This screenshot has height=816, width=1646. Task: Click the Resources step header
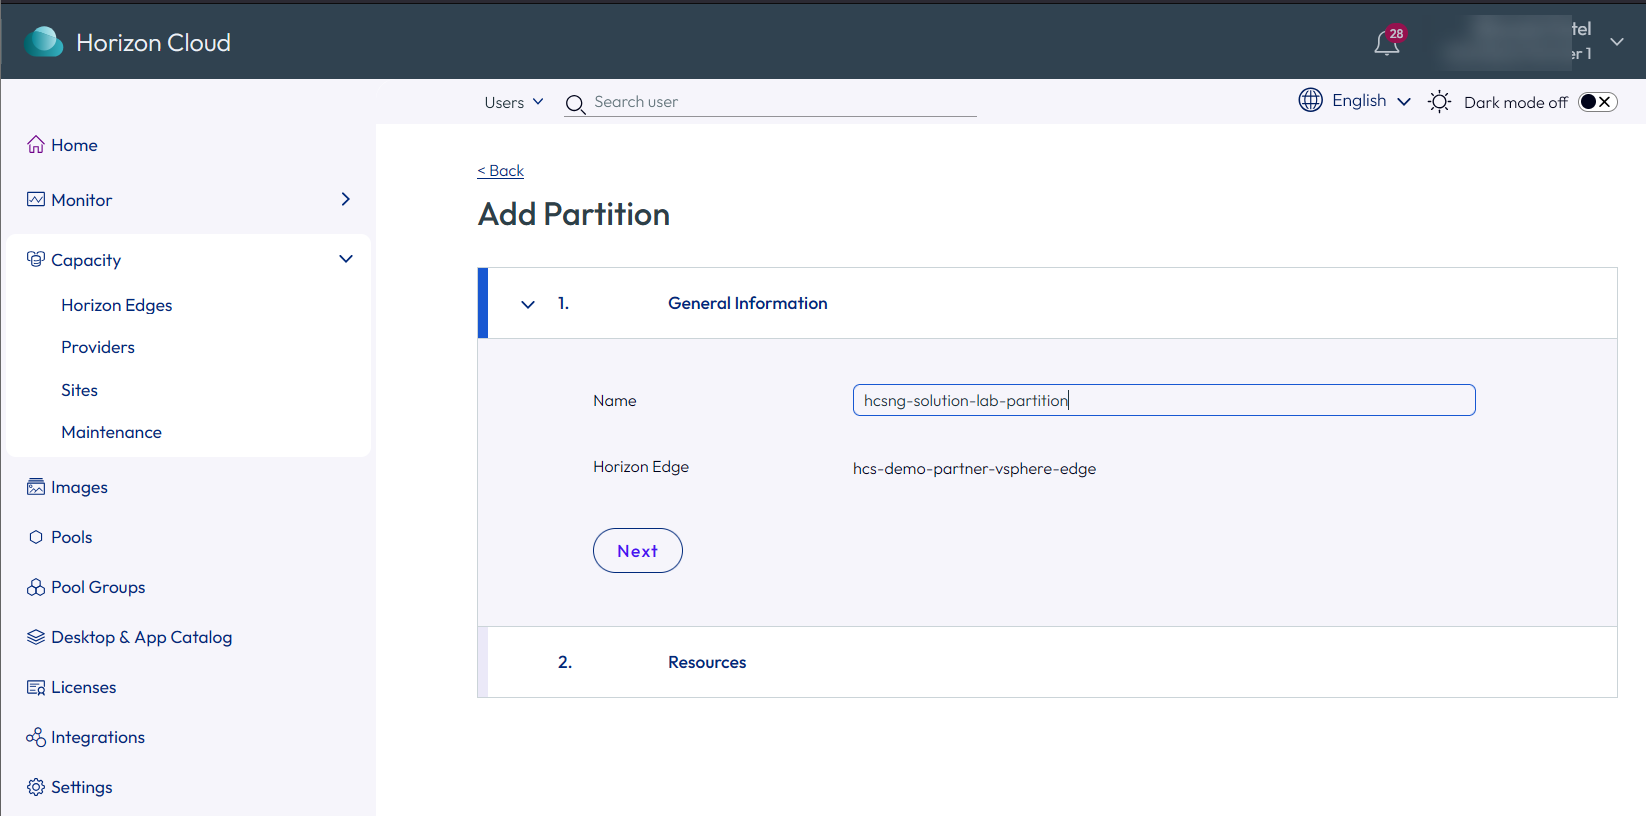[1047, 662]
